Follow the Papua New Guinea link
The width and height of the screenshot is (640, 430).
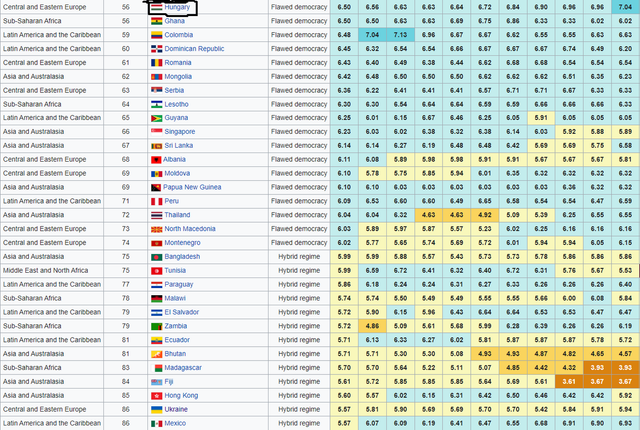pos(192,187)
